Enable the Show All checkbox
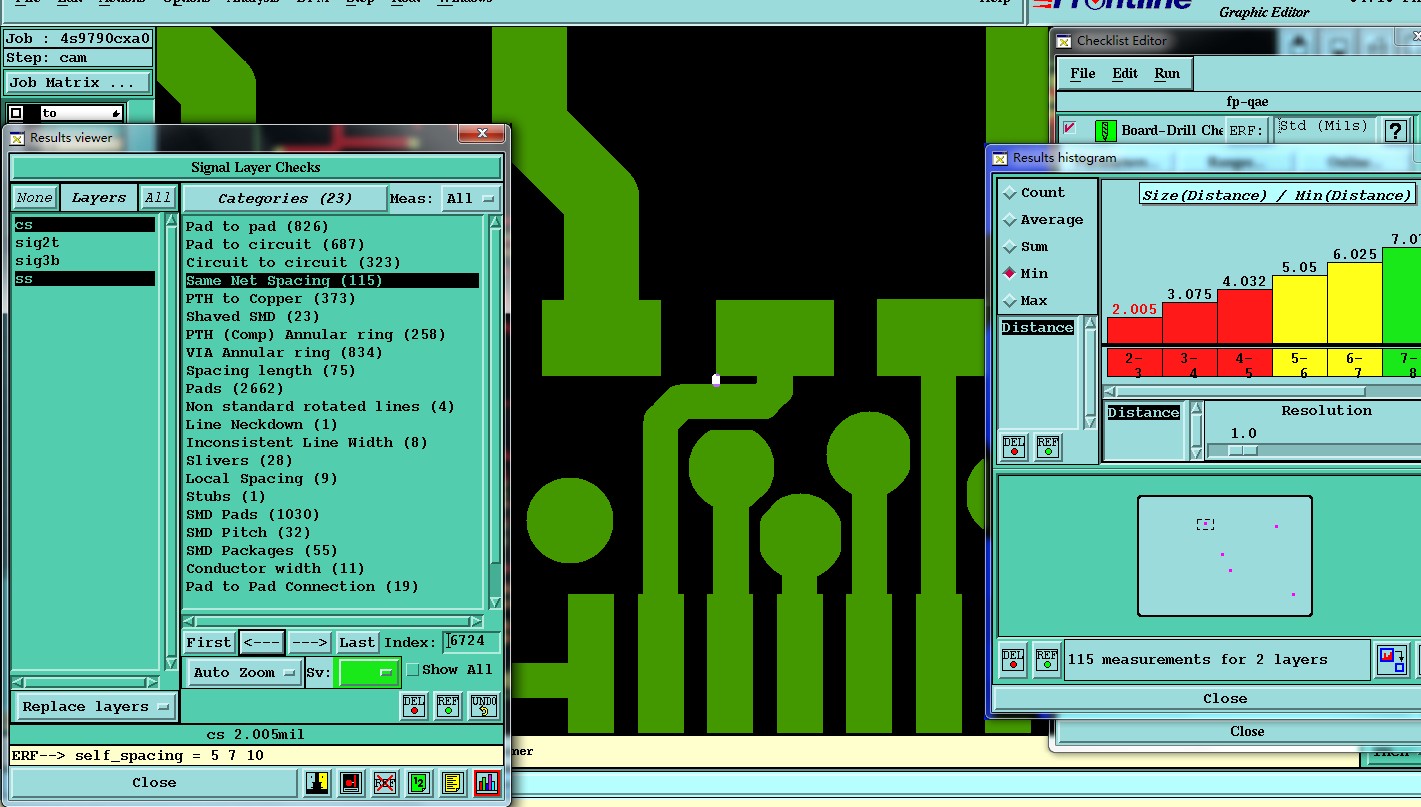This screenshot has height=807, width=1421. pyautogui.click(x=412, y=670)
